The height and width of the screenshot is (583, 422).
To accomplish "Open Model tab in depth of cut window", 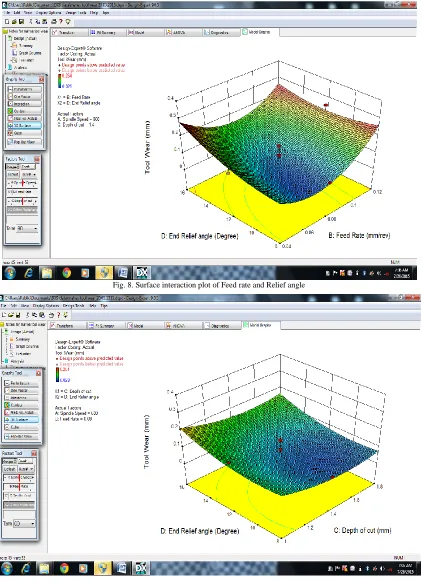I will click(x=145, y=326).
